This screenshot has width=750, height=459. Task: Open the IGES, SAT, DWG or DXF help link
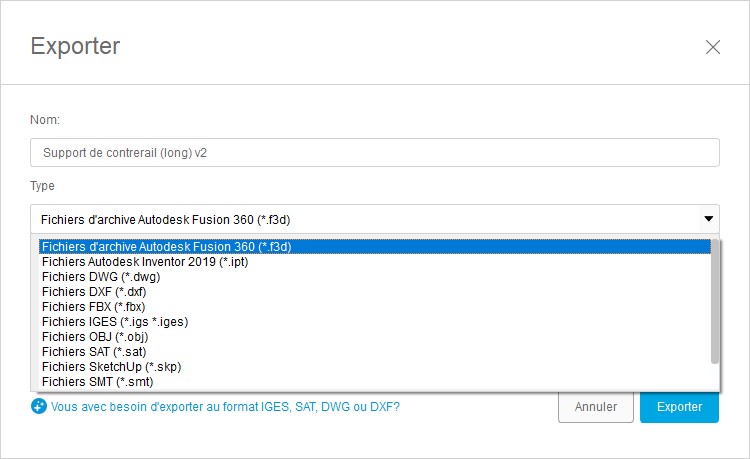225,407
